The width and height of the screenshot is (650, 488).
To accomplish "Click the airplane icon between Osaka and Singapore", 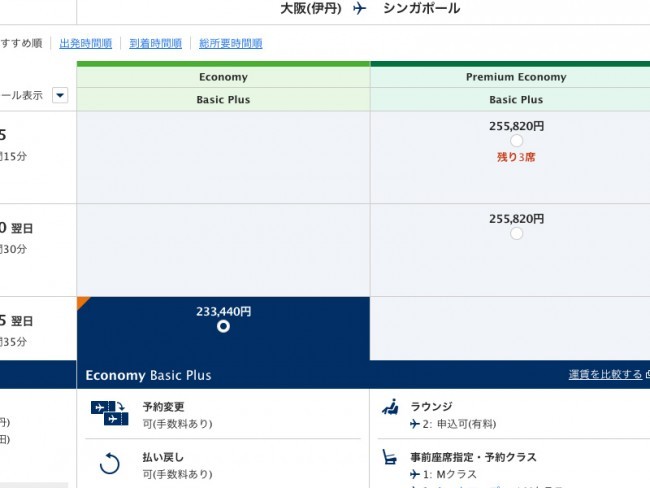I will (x=360, y=9).
